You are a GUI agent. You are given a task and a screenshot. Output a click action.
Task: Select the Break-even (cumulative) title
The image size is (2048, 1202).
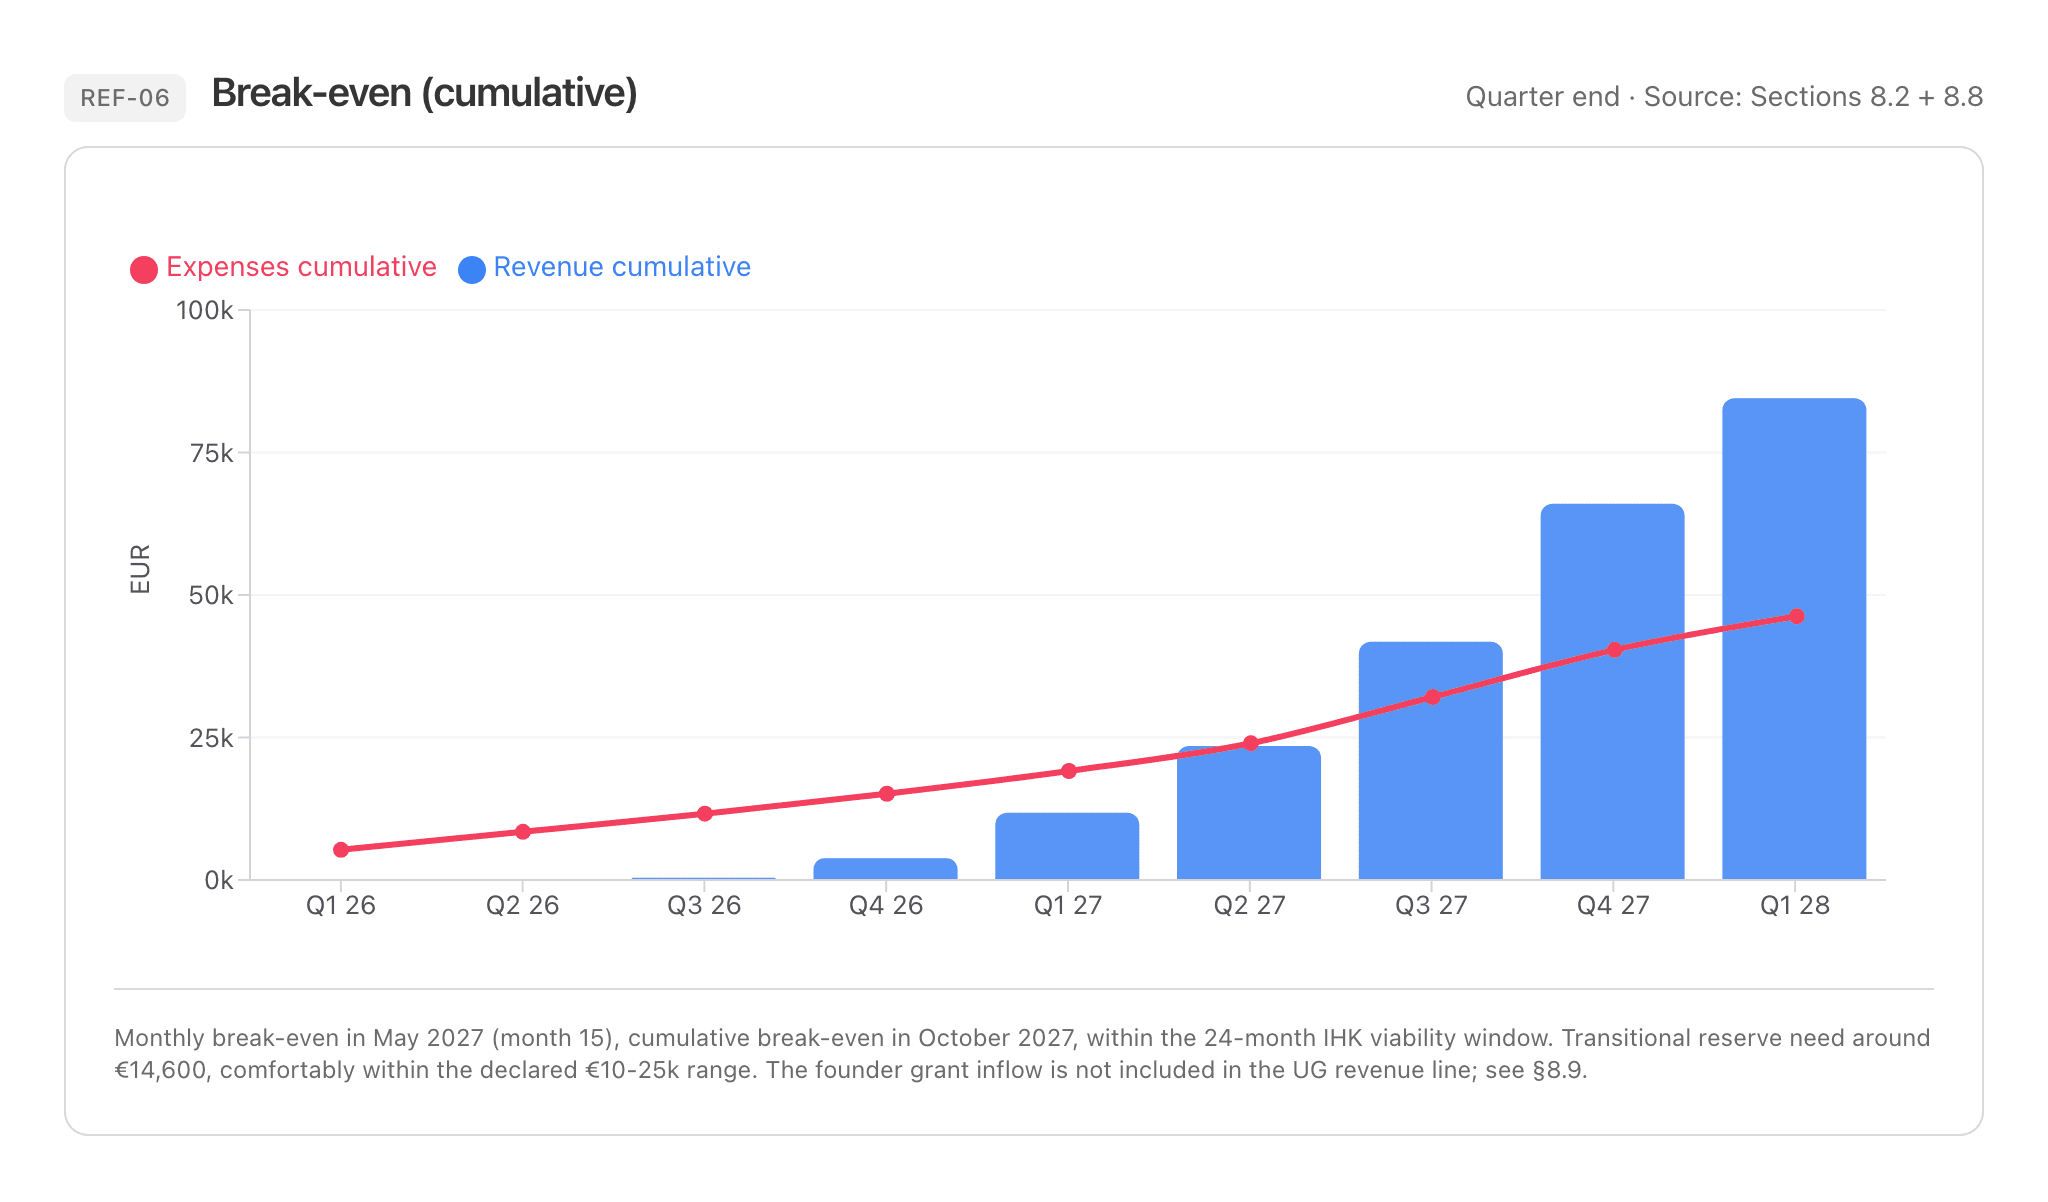tap(425, 93)
